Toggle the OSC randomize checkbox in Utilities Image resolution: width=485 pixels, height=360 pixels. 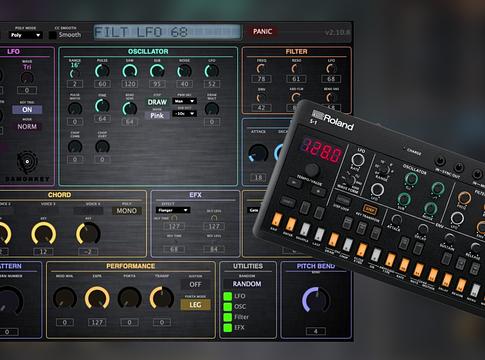tap(228, 306)
